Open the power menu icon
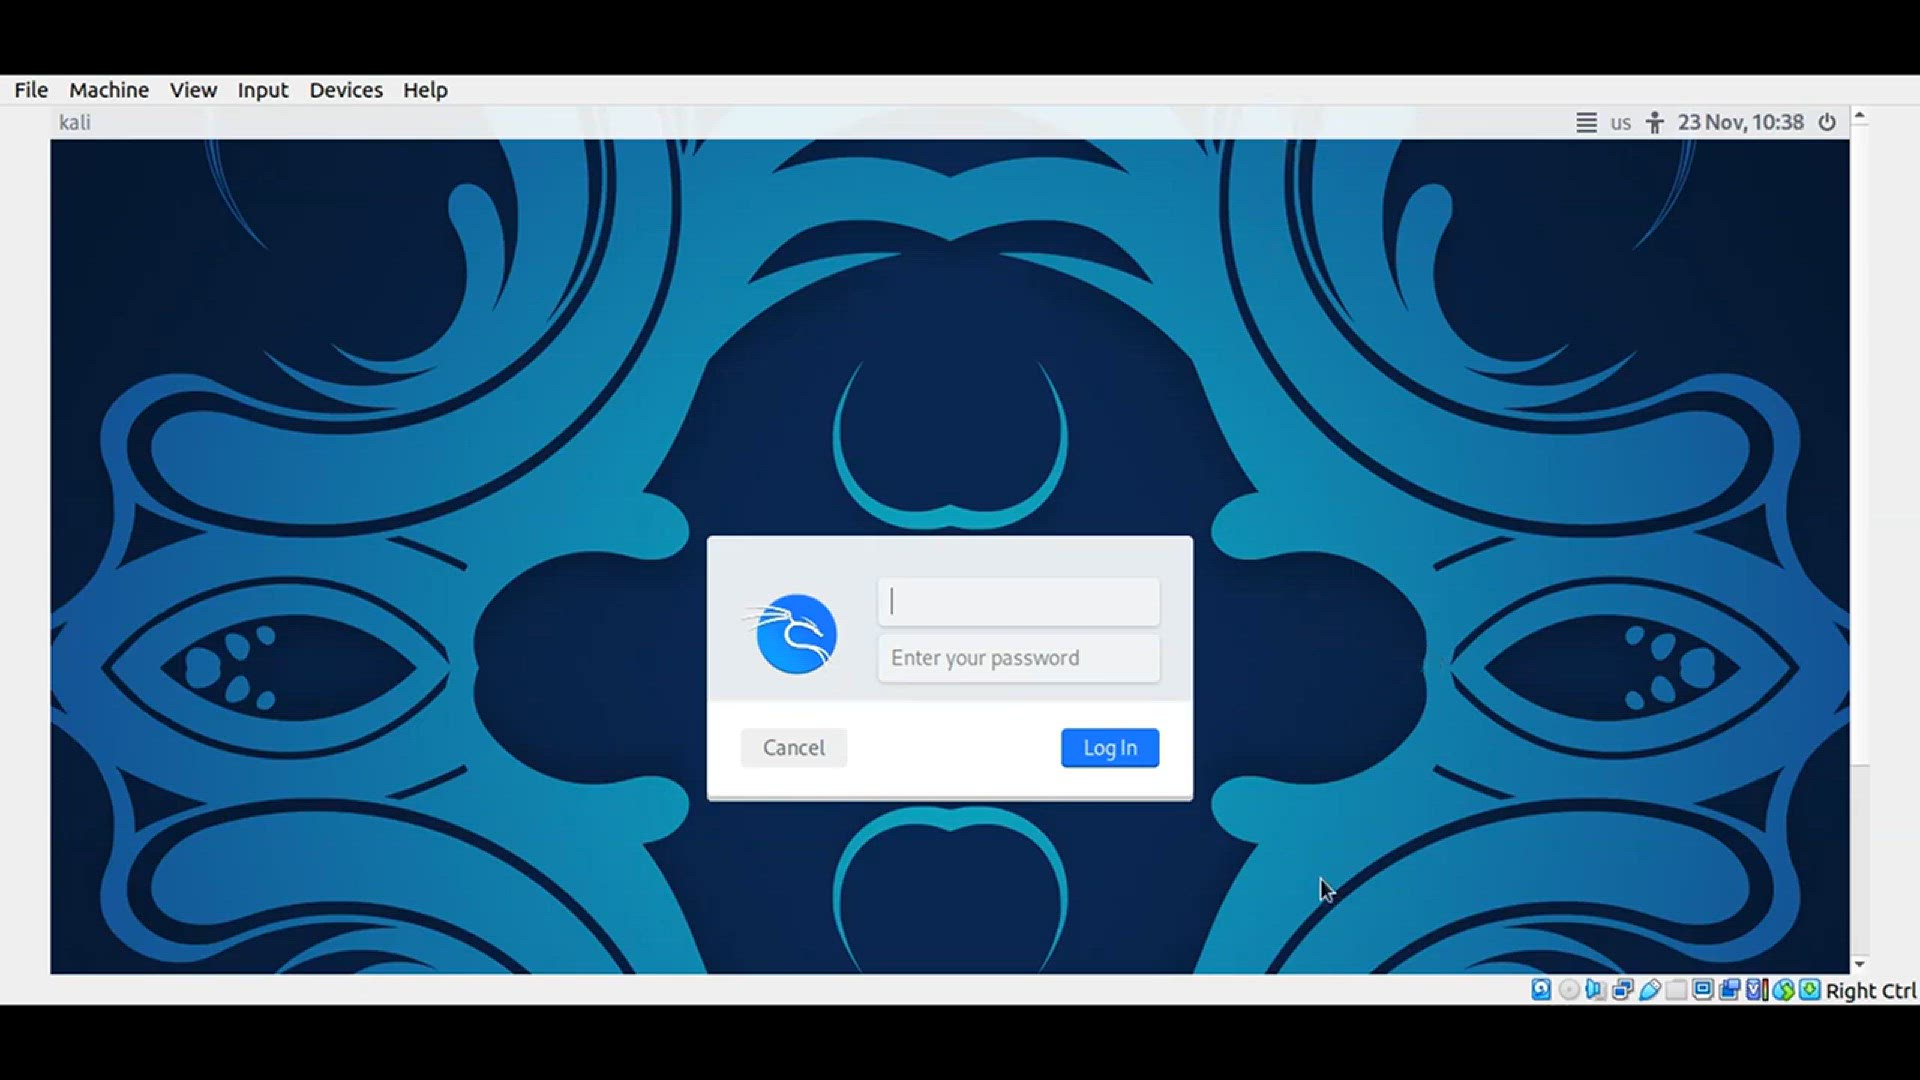 point(1827,122)
